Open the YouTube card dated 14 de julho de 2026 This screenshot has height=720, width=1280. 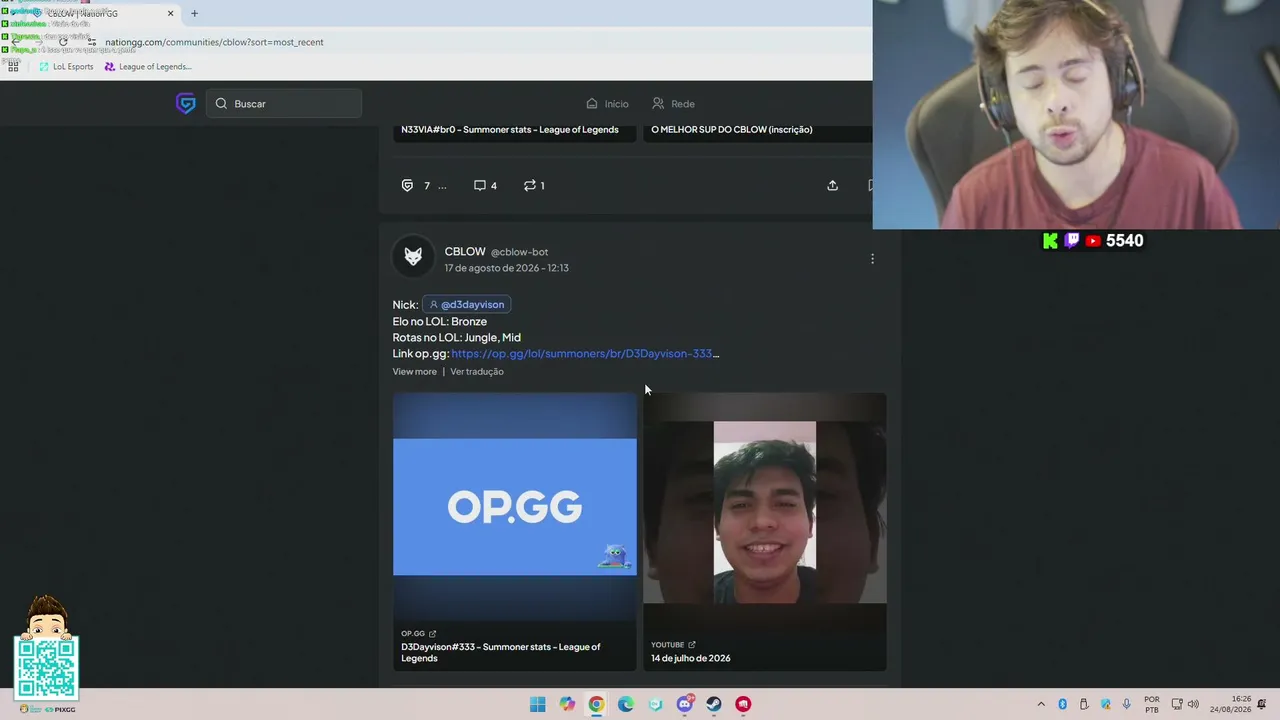pos(691,658)
